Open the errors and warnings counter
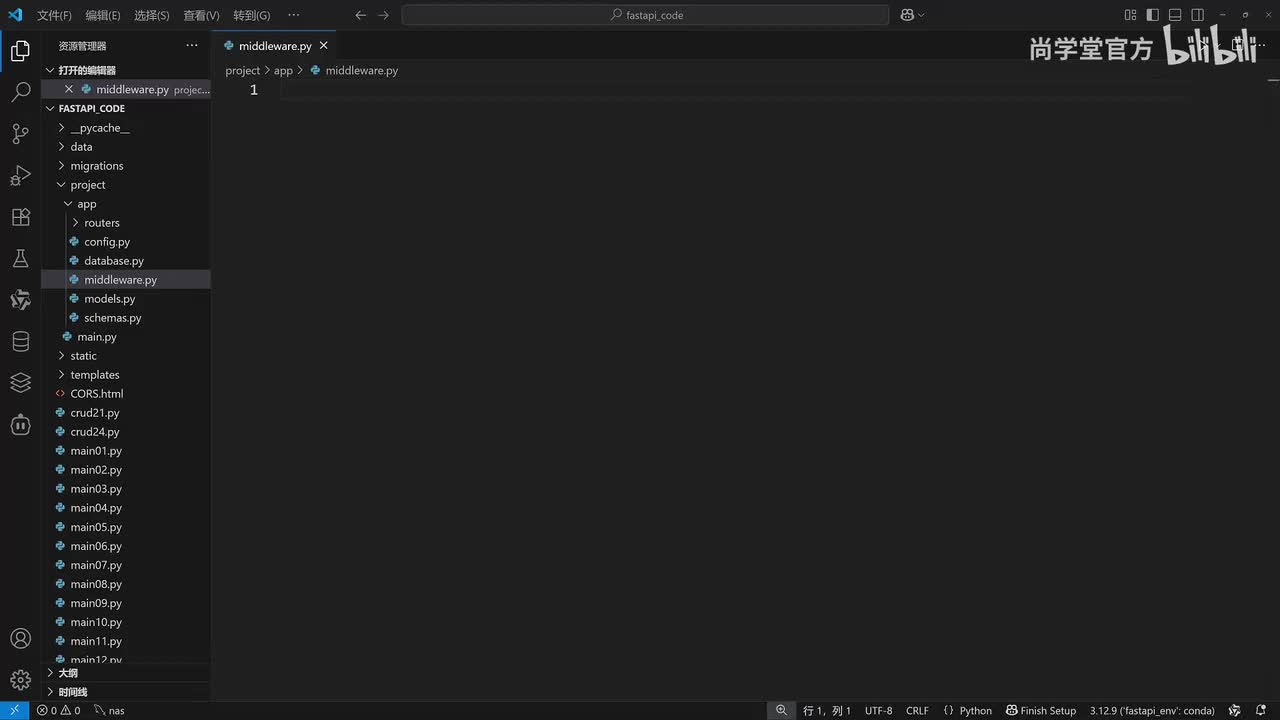The width and height of the screenshot is (1280, 720). pyautogui.click(x=58, y=710)
